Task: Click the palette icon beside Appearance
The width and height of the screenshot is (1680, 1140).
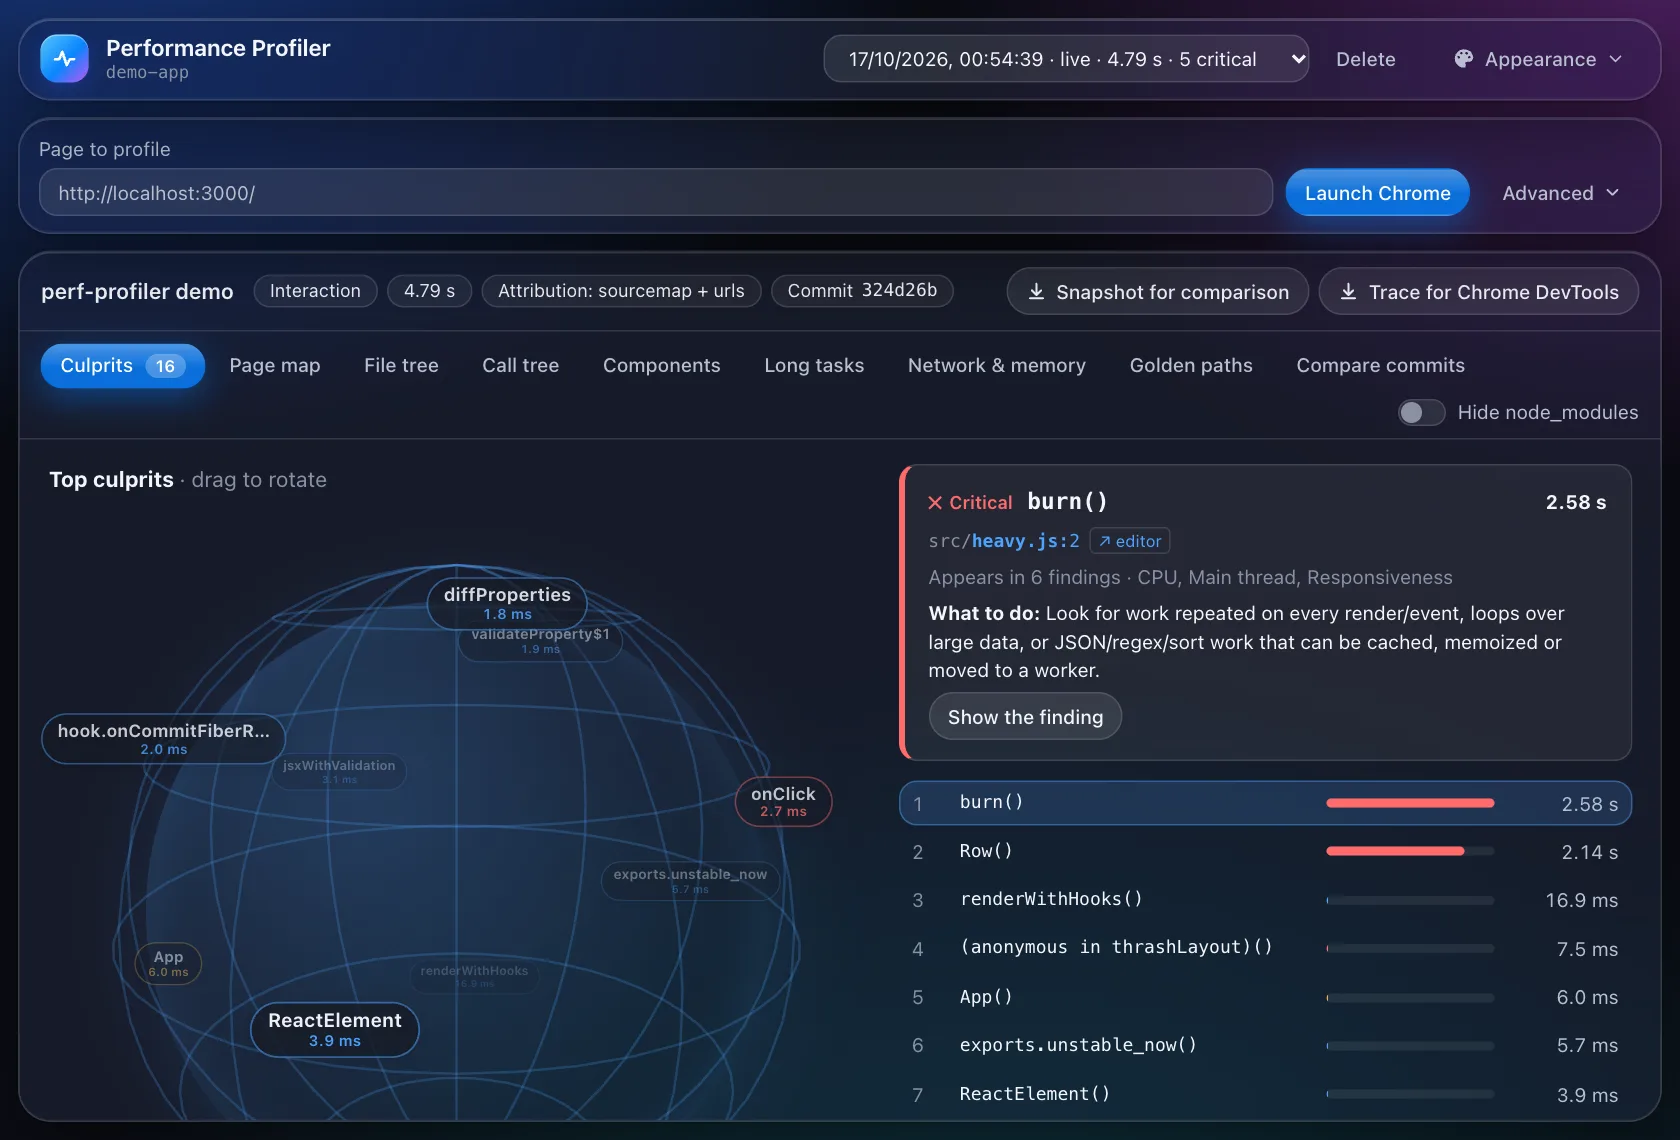Action: 1463,59
